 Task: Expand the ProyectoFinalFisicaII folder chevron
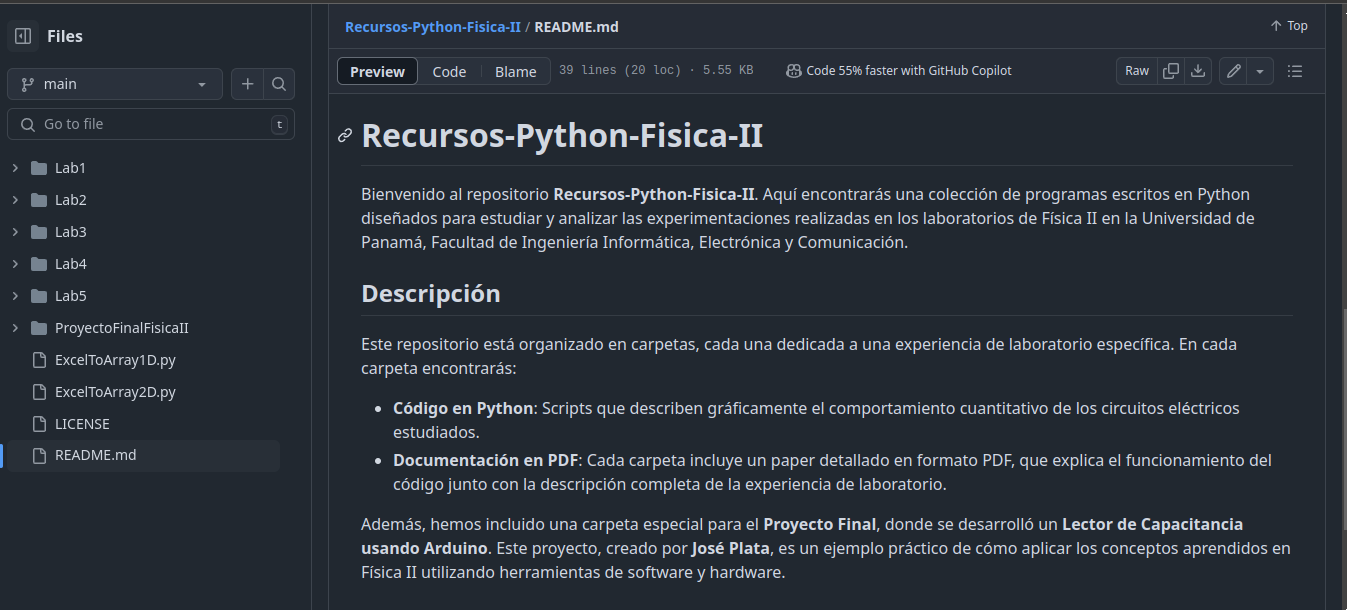[x=15, y=328]
